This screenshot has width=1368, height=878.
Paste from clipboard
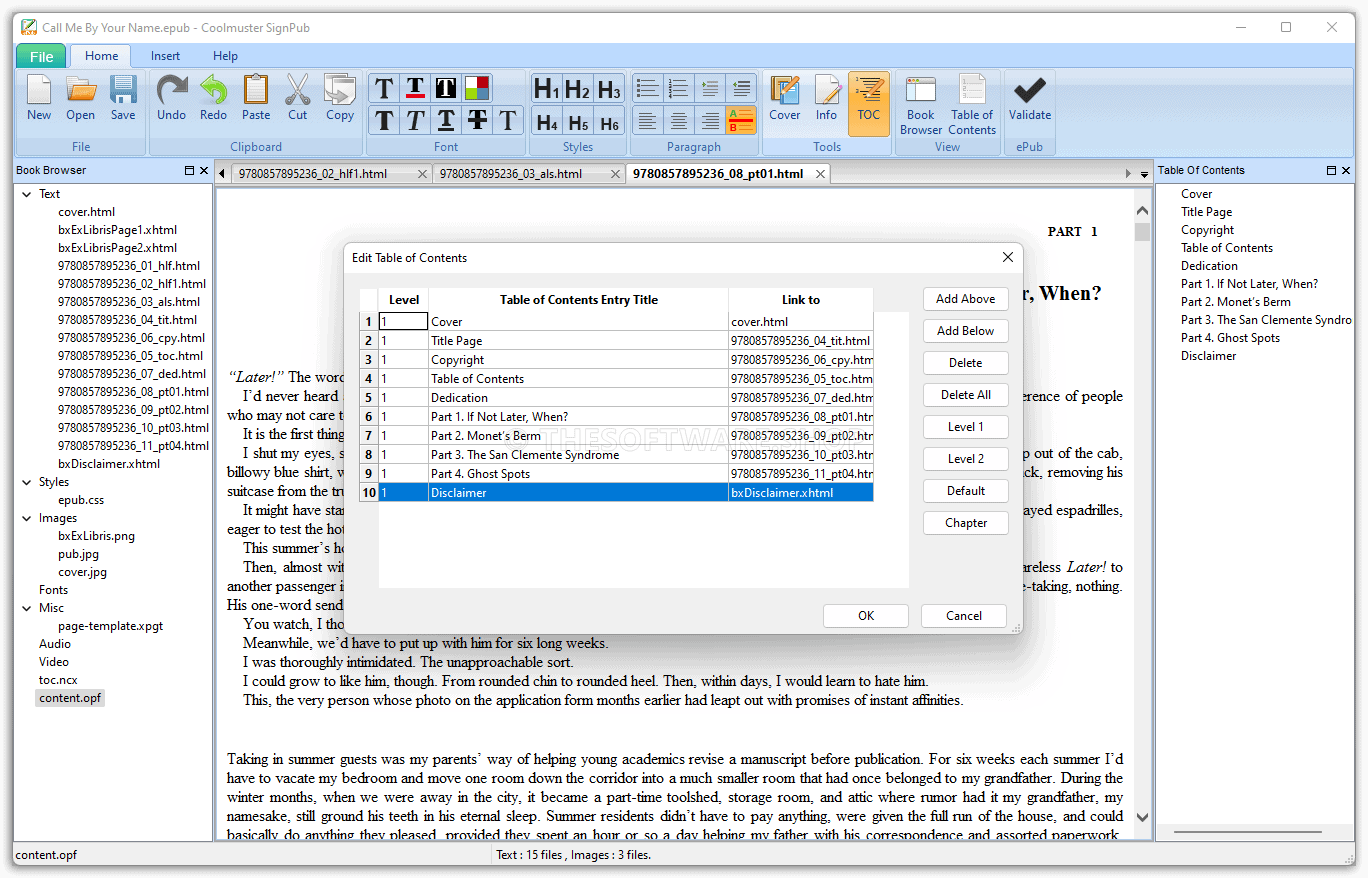coord(256,99)
